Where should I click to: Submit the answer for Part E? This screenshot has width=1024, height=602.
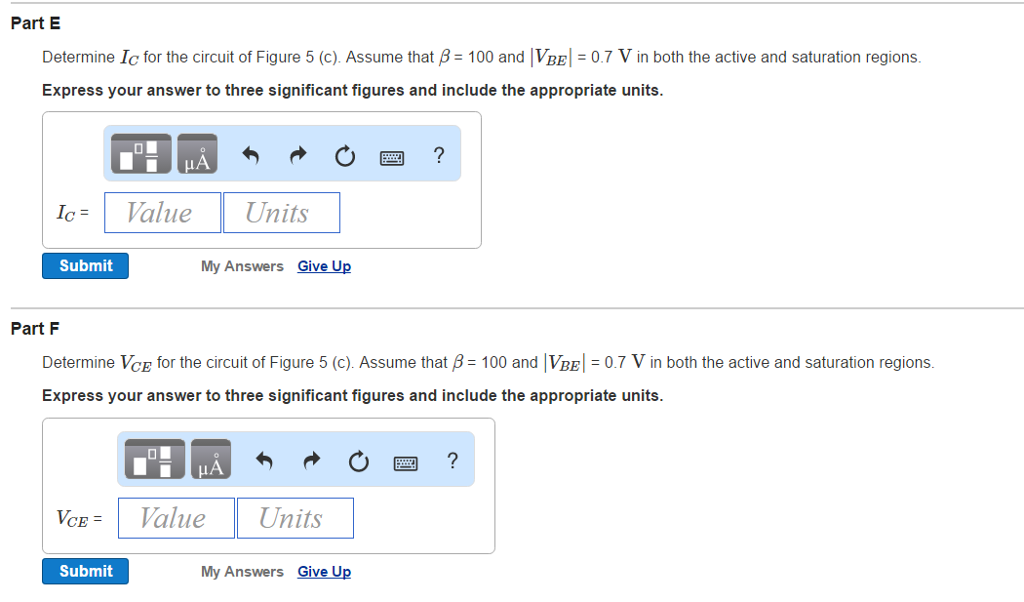pyautogui.click(x=85, y=265)
